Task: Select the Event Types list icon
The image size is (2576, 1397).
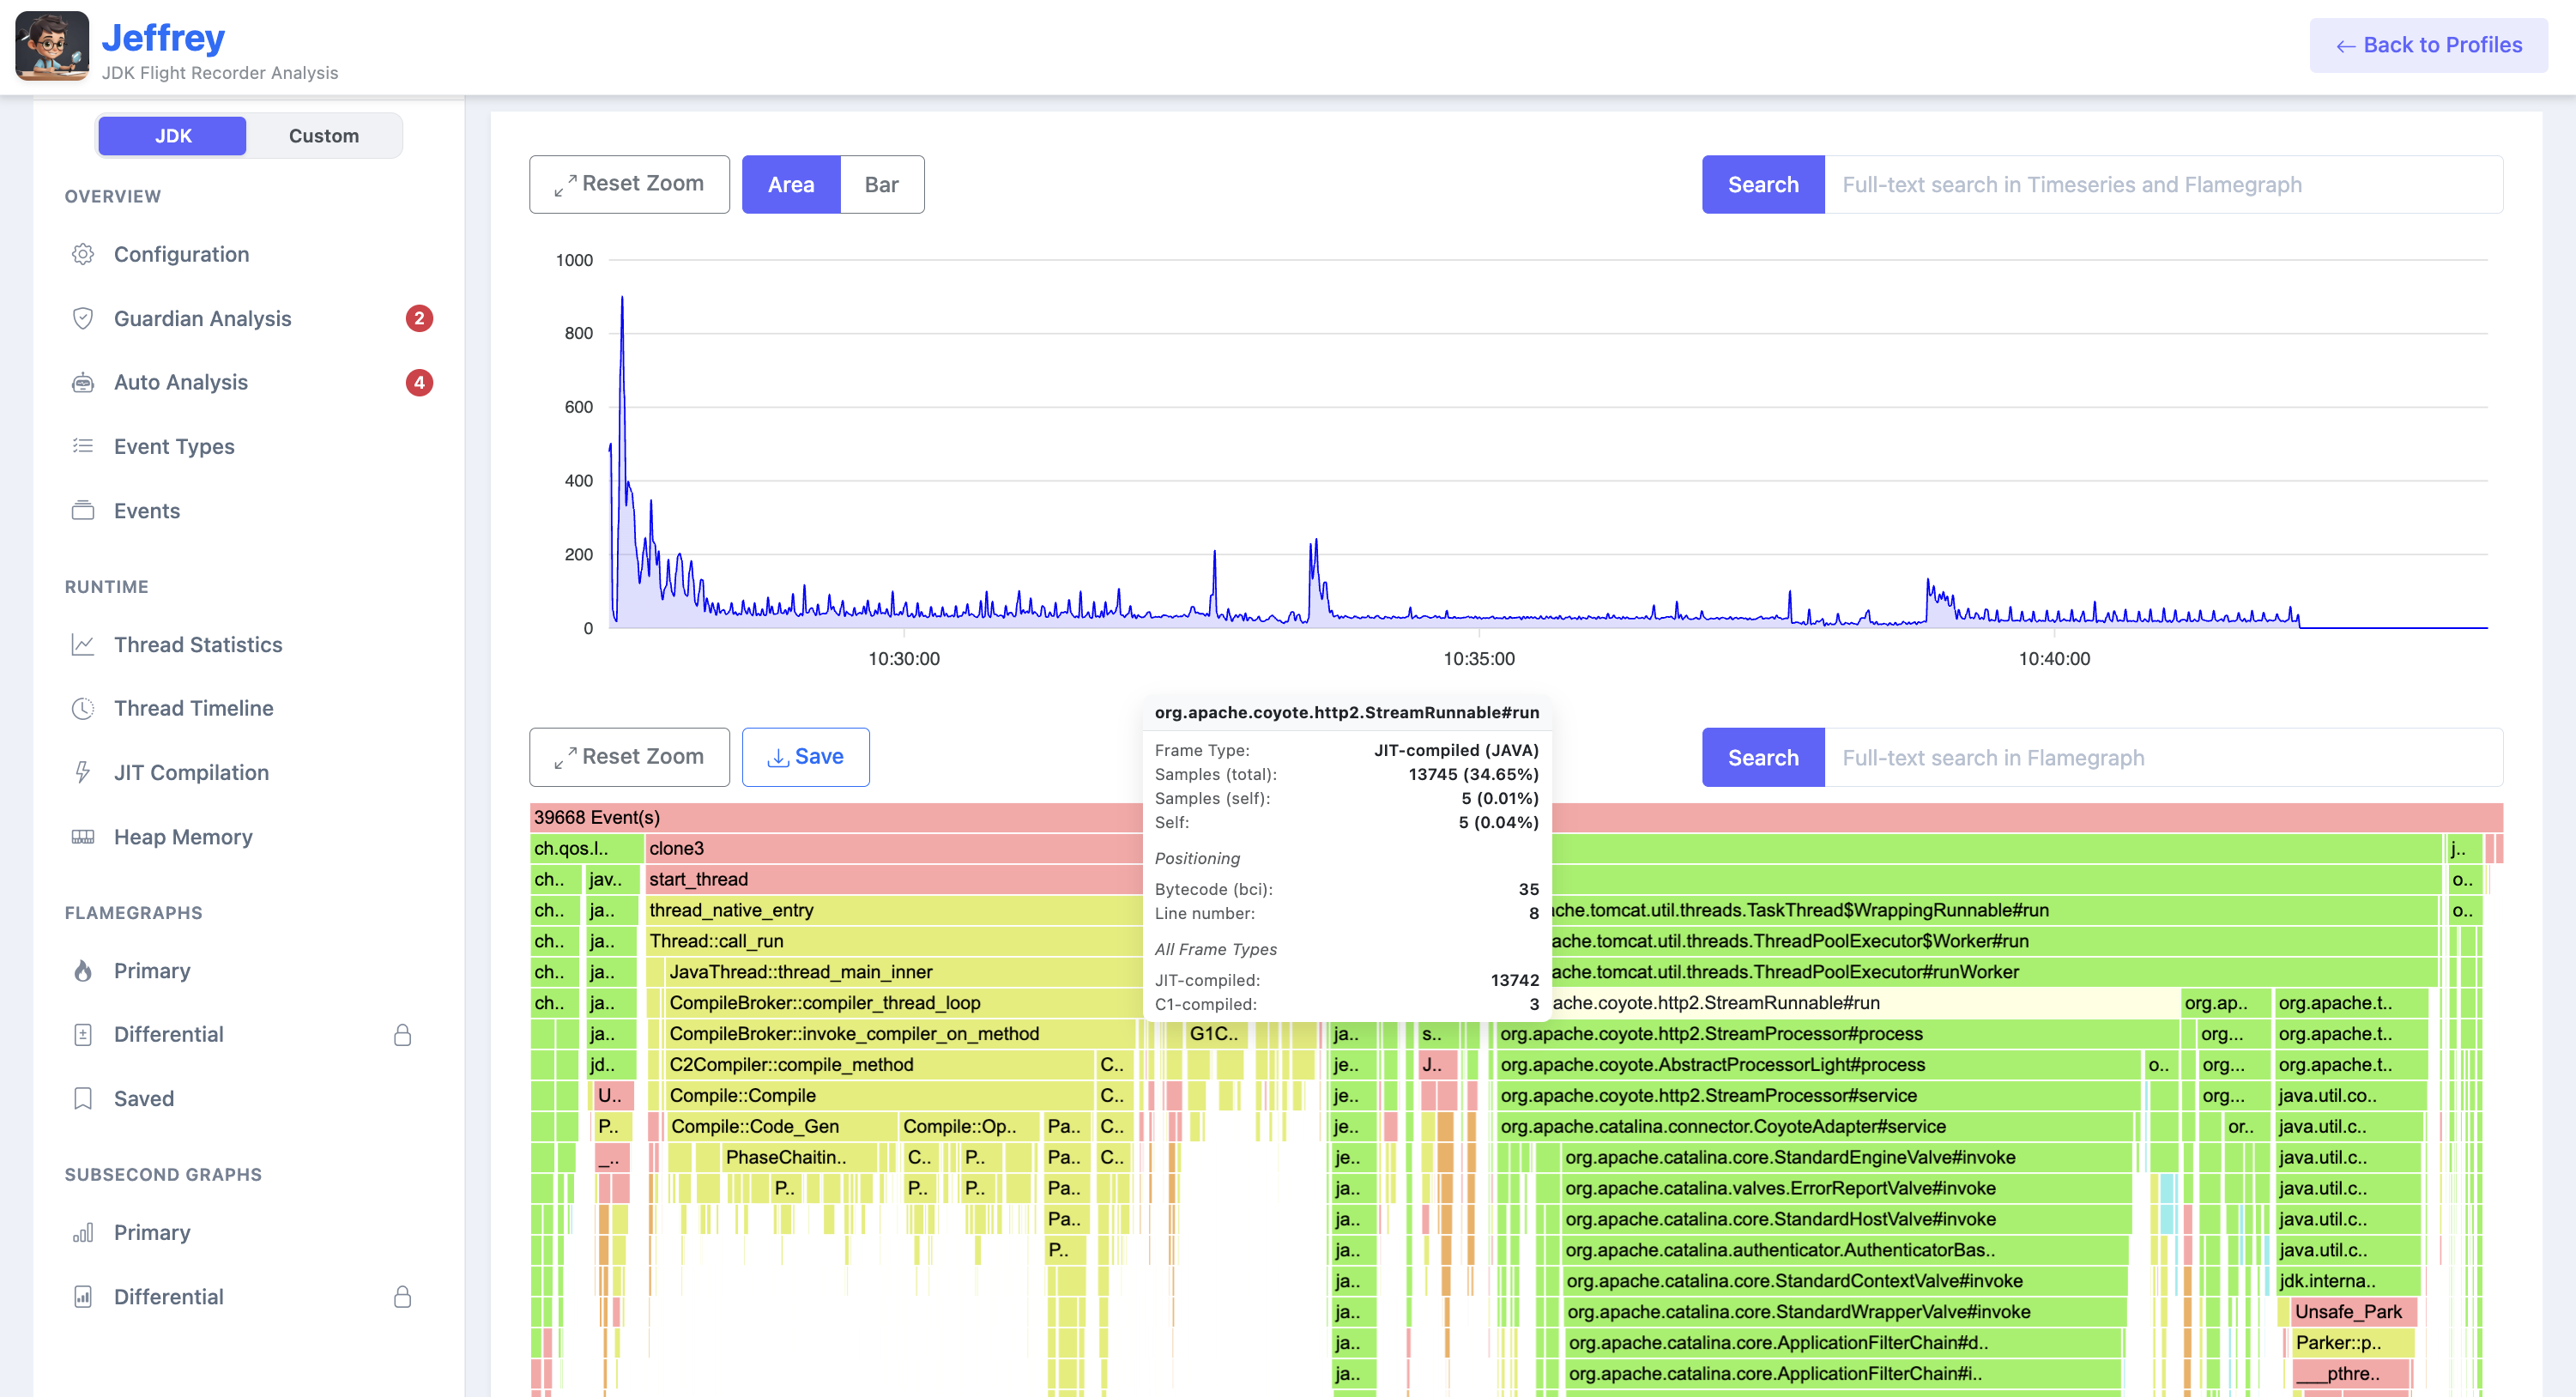Action: coord(84,446)
